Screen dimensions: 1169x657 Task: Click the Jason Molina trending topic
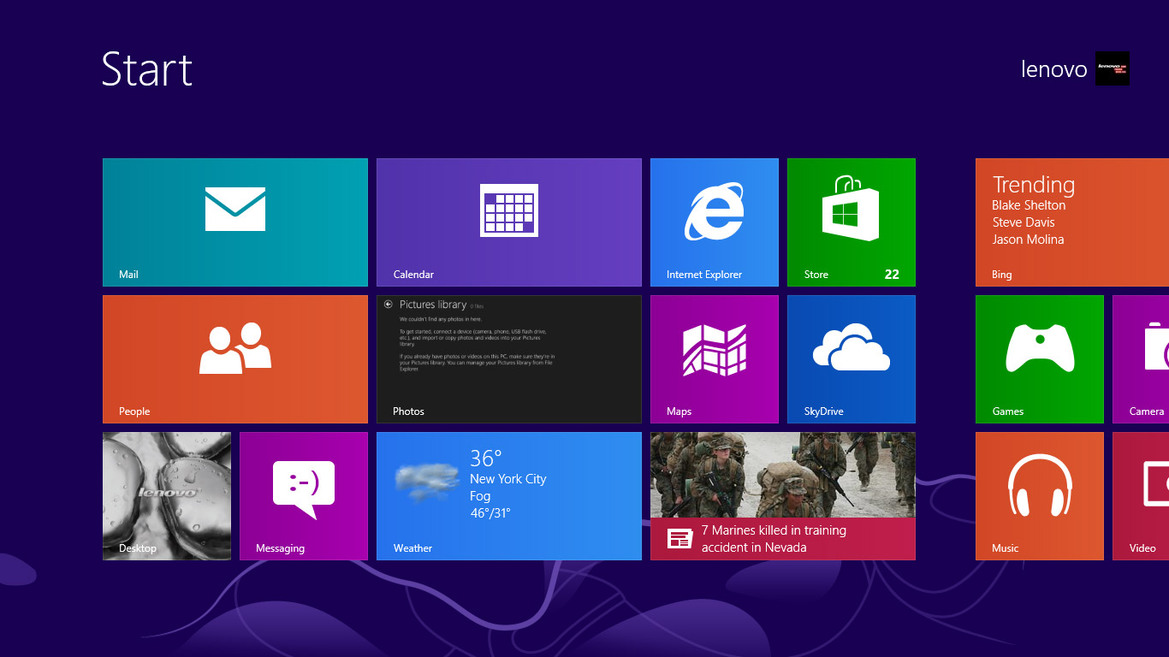click(x=1027, y=239)
